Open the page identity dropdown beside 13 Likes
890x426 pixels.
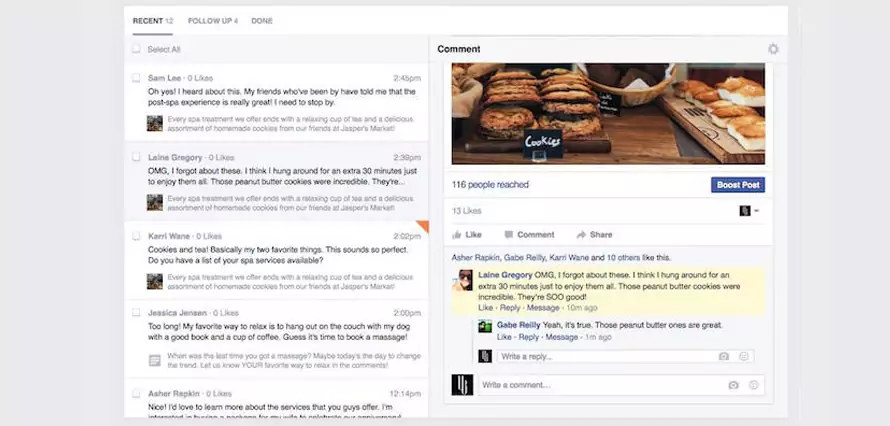coord(749,211)
